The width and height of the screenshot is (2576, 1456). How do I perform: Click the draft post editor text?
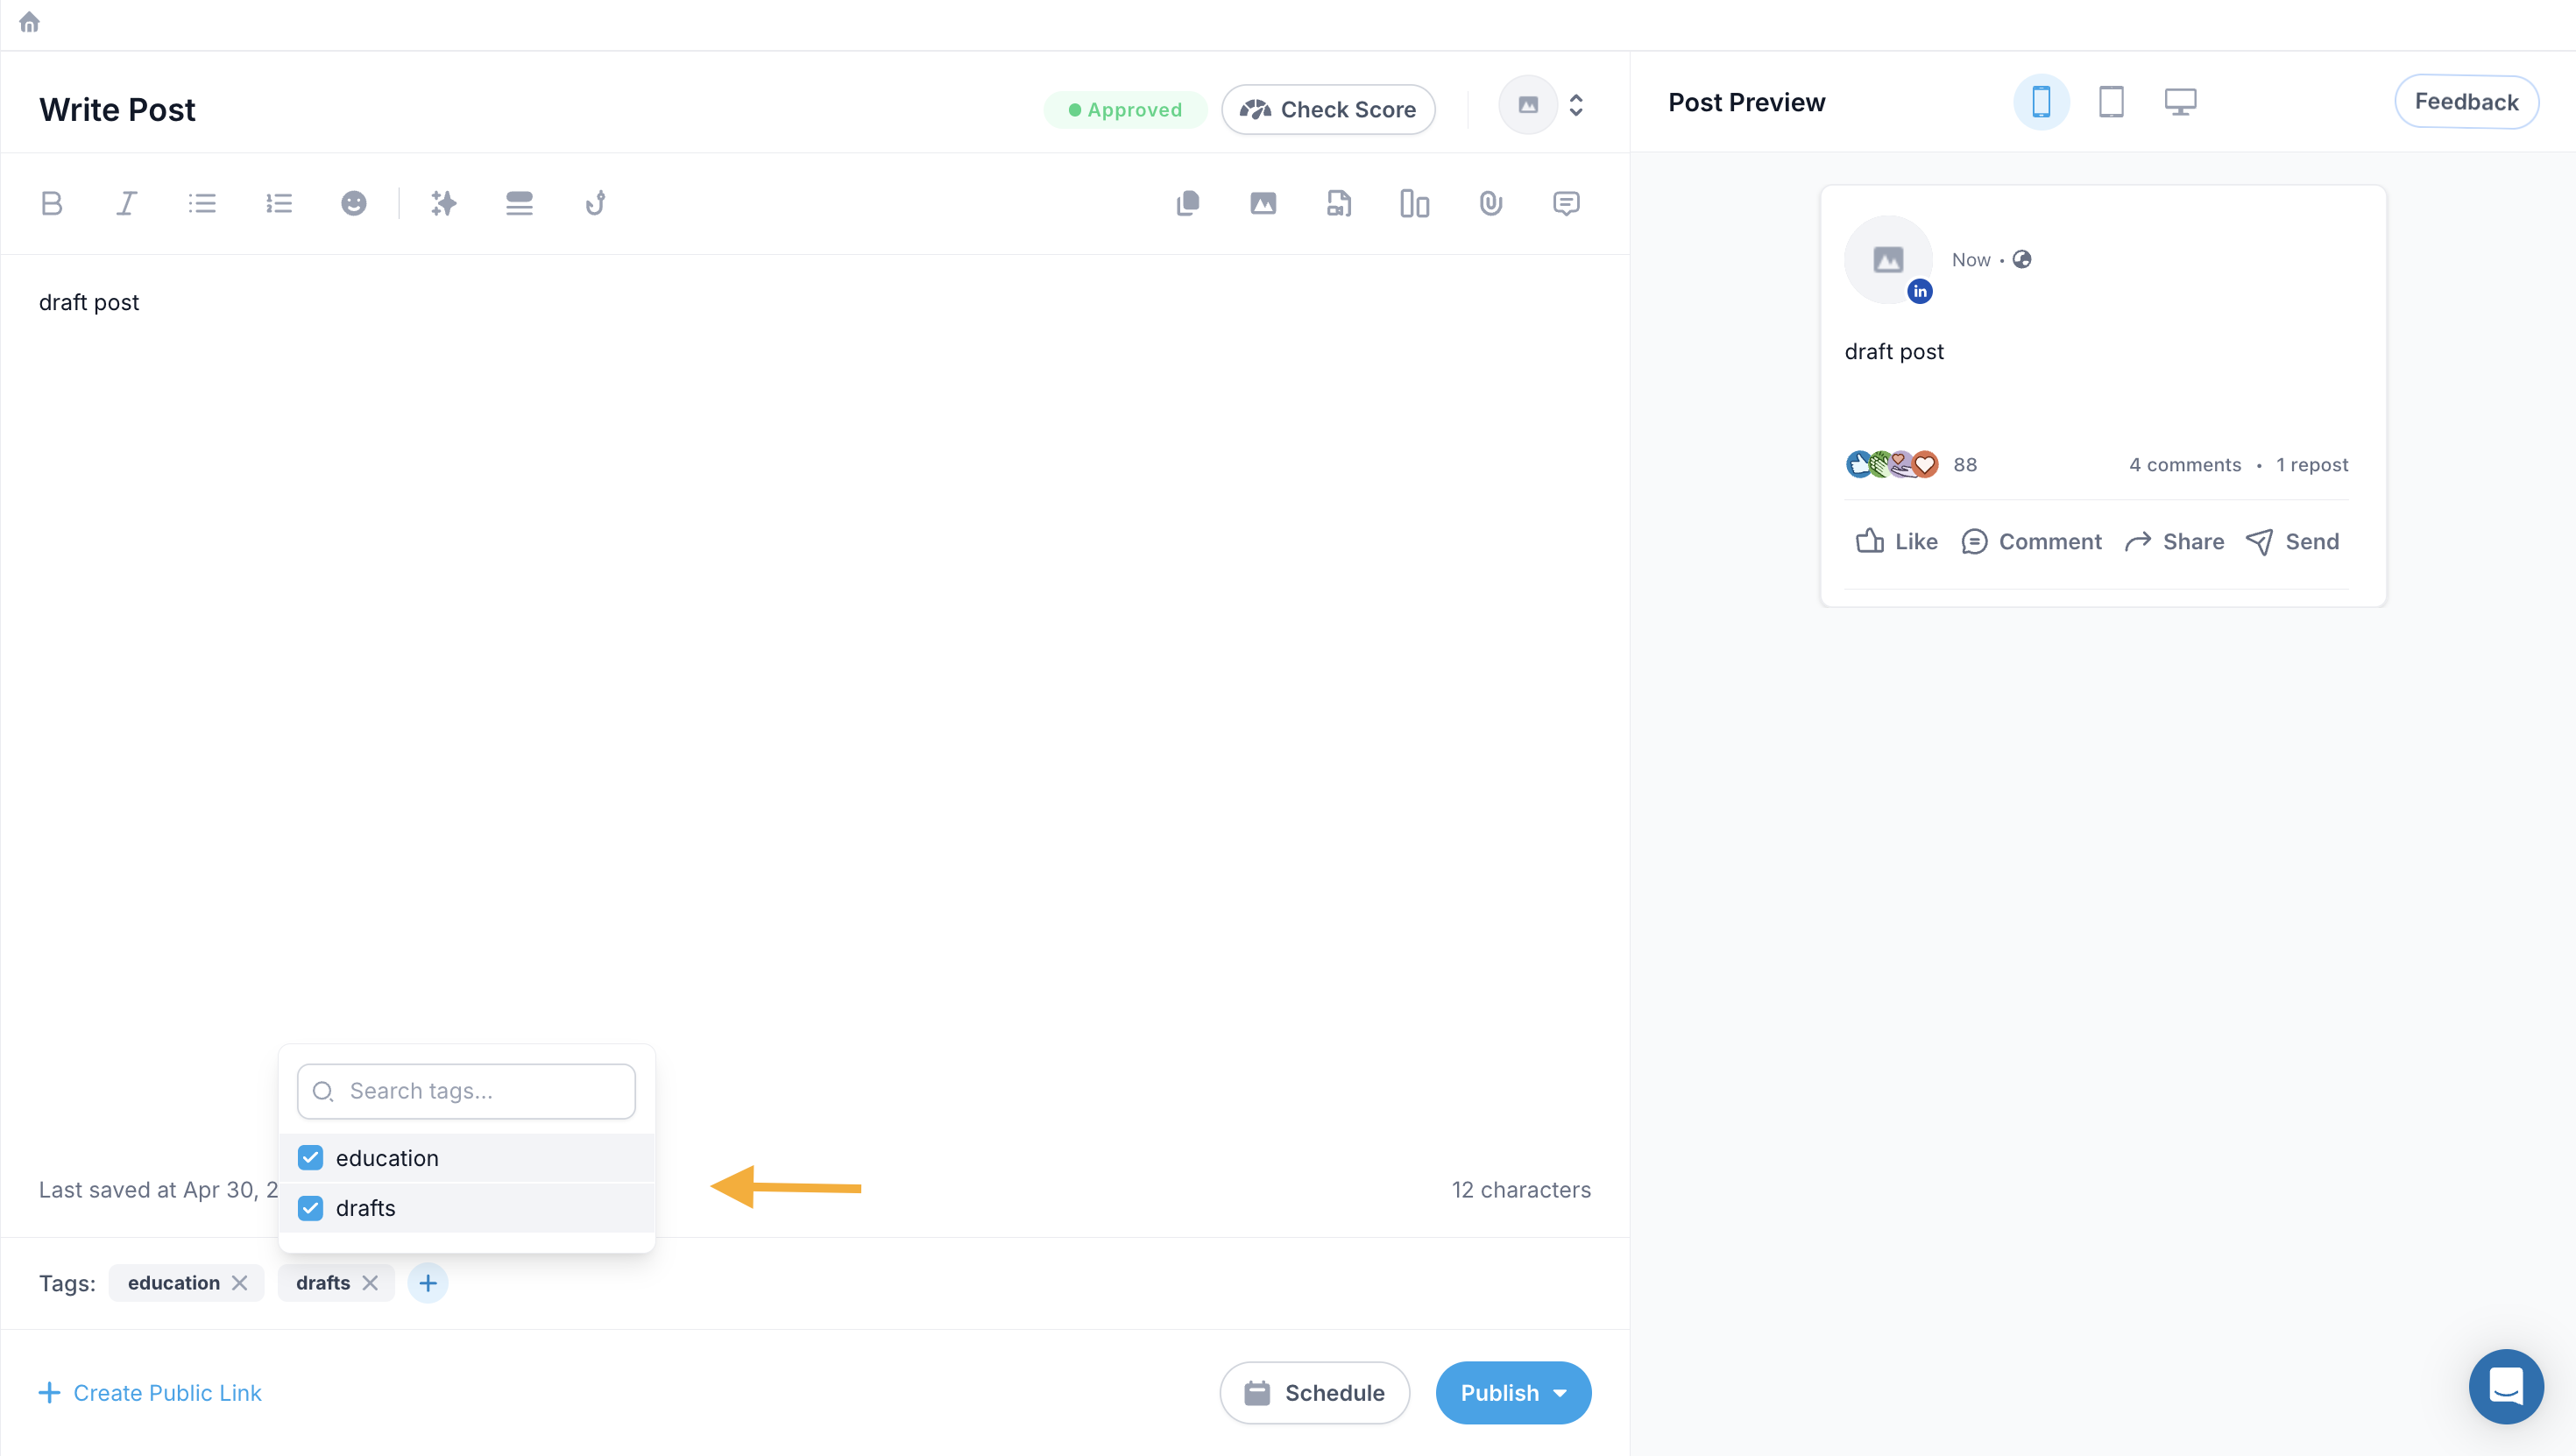point(89,302)
